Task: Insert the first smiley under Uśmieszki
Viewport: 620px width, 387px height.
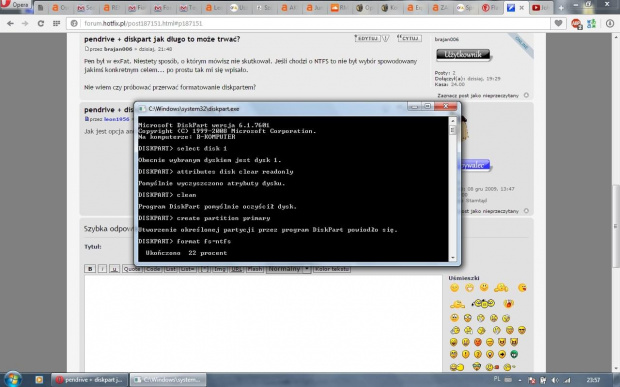Action: click(454, 288)
